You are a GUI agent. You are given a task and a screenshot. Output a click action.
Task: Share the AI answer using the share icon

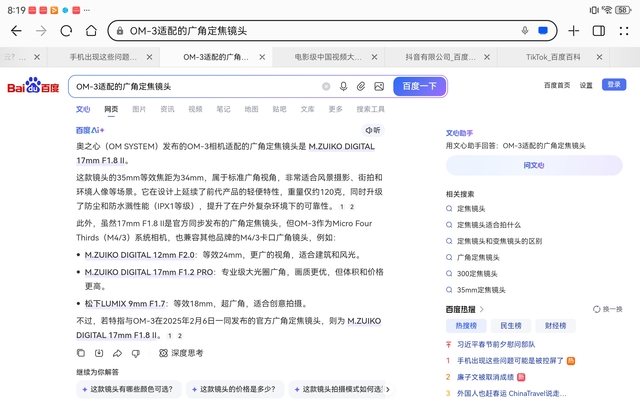pos(117,353)
